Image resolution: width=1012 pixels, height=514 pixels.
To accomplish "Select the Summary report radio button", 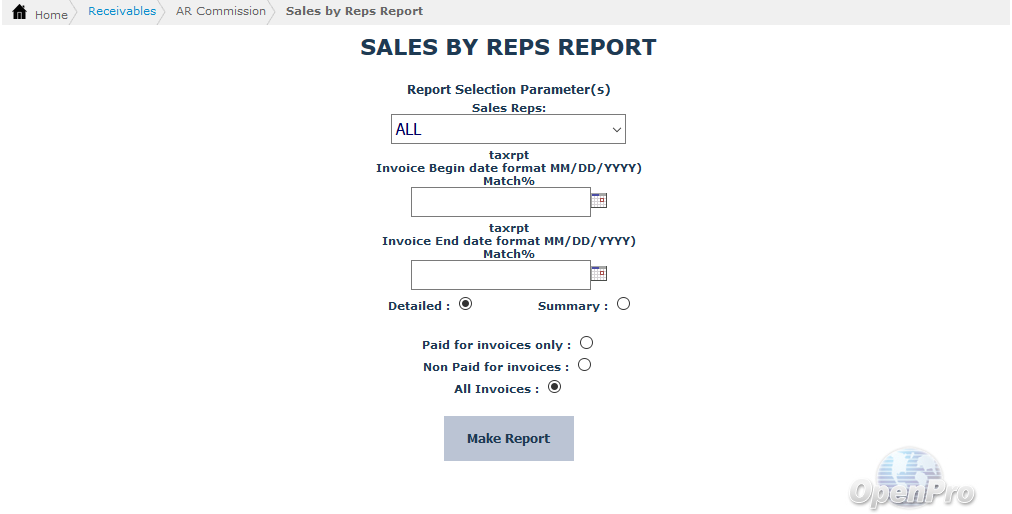I will (624, 304).
